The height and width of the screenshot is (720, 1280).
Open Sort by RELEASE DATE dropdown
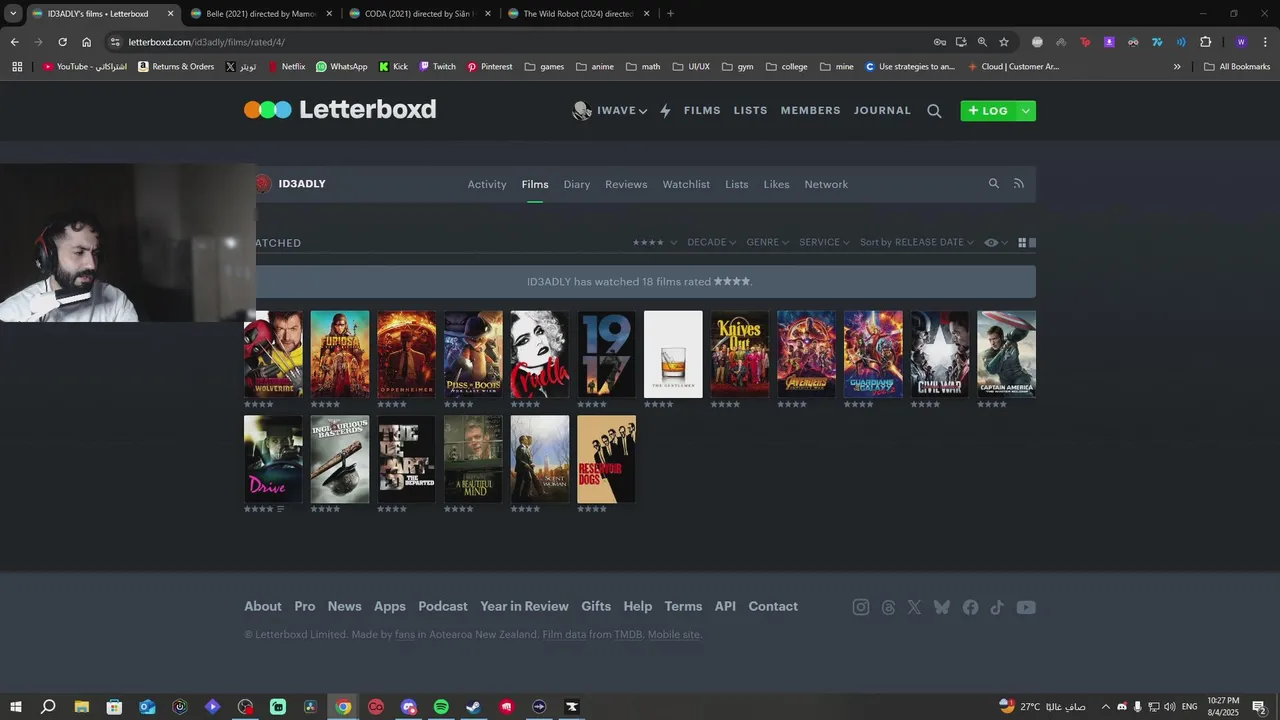pos(916,243)
